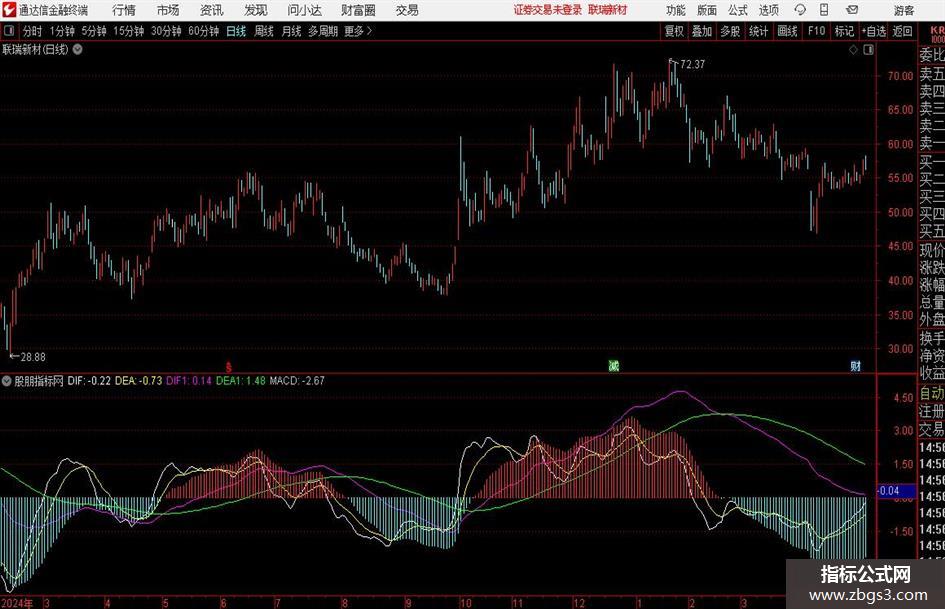Open the 选项 menu

pos(768,10)
